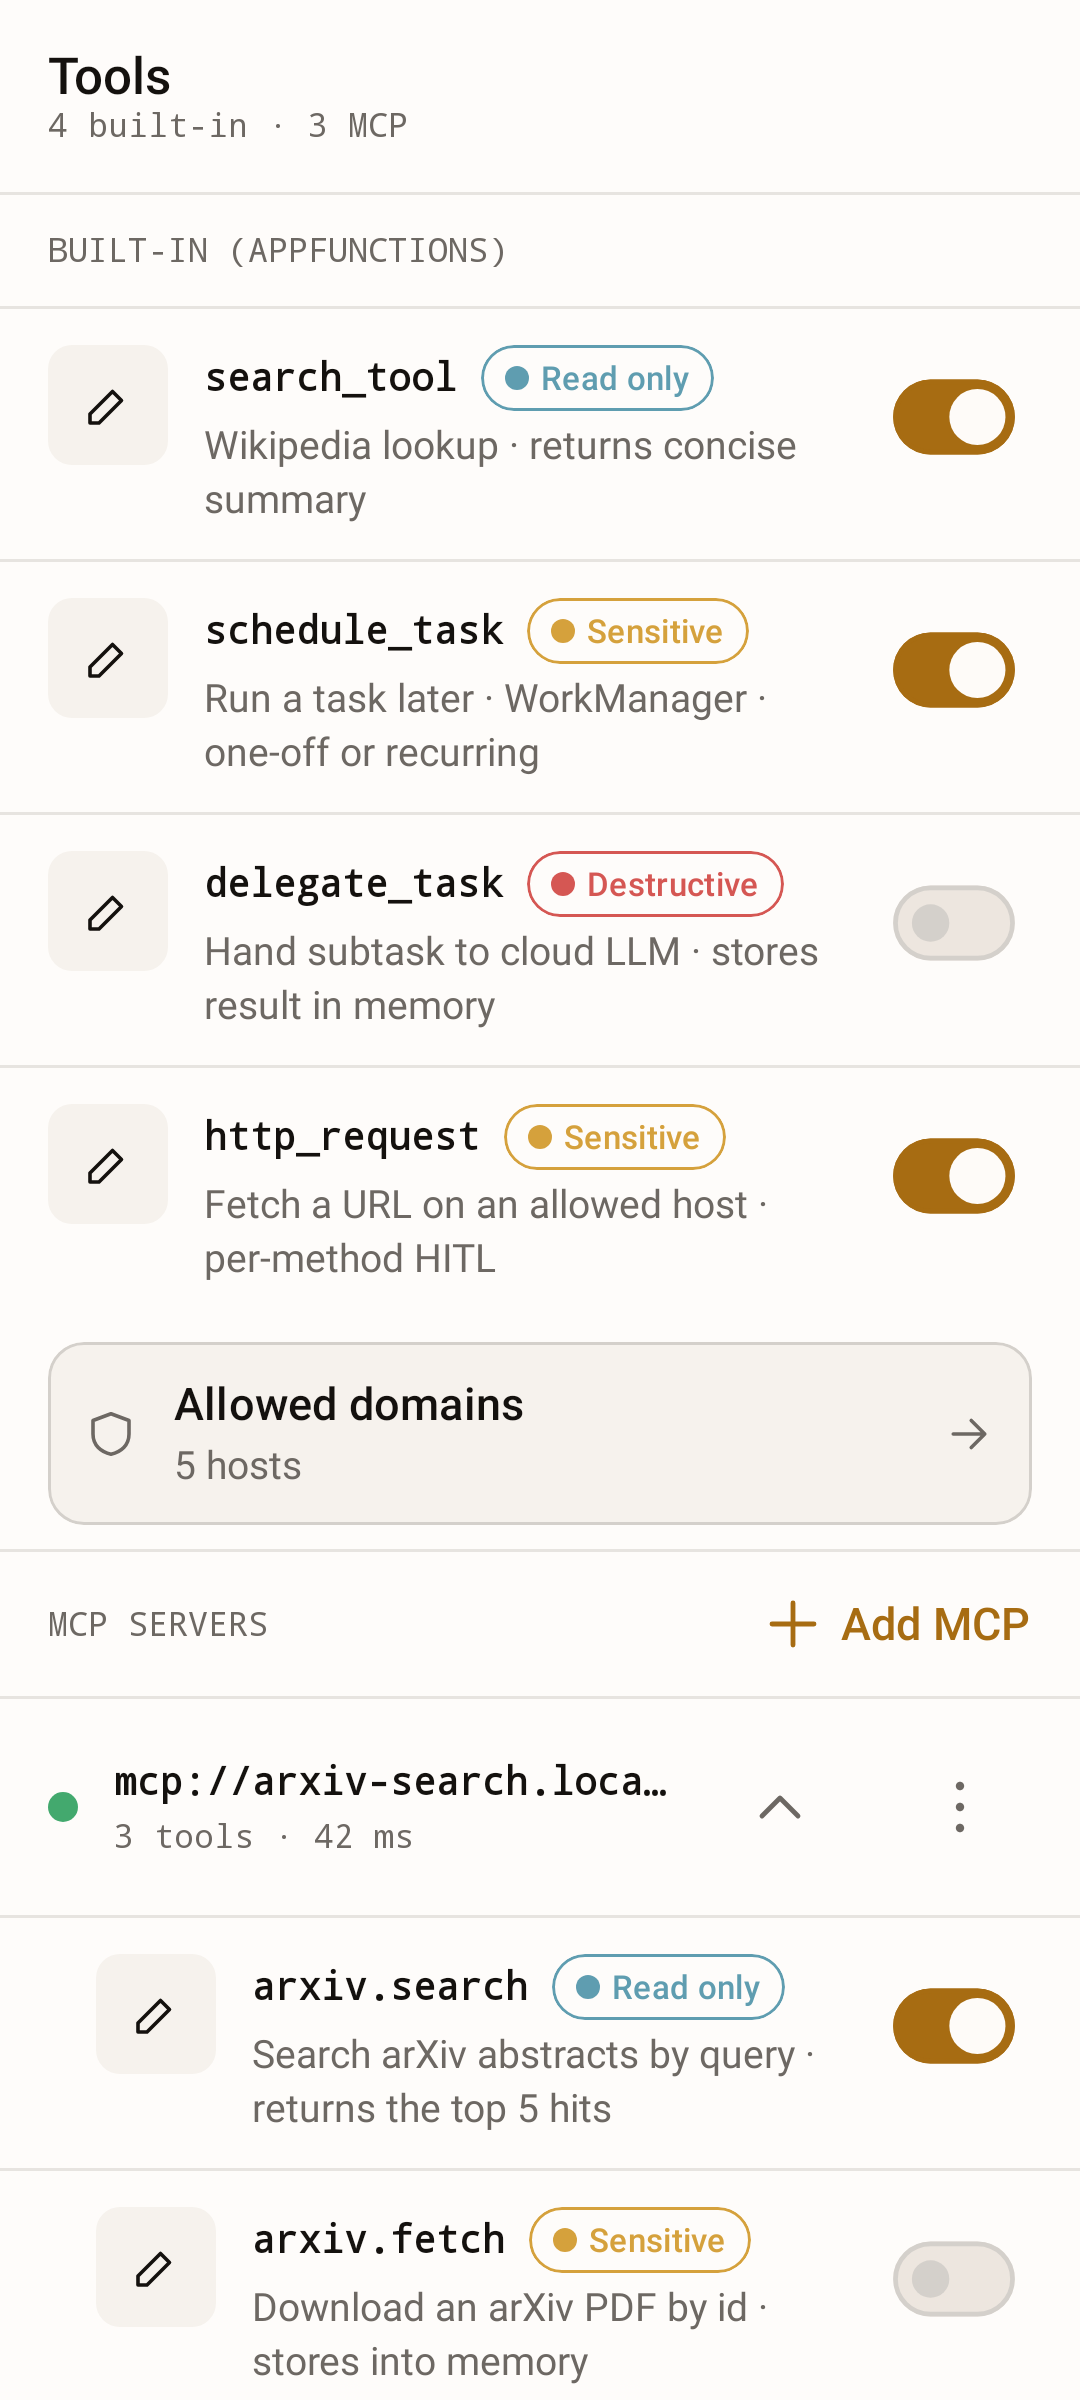The width and height of the screenshot is (1080, 2400).
Task: Click the mcp://arxiv-search server URL
Action: [x=391, y=1782]
